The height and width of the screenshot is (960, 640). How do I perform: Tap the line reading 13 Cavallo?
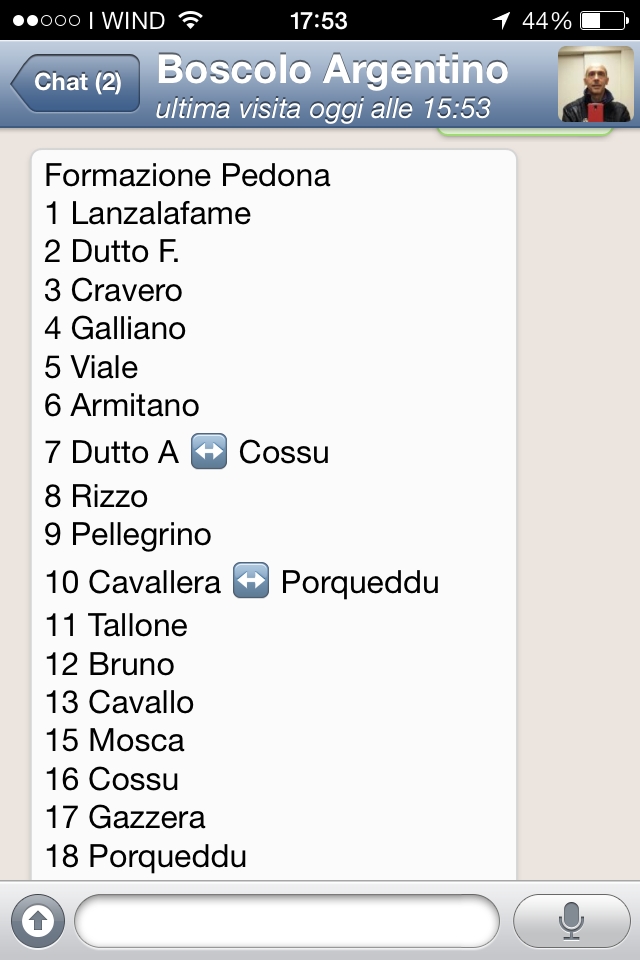(119, 702)
